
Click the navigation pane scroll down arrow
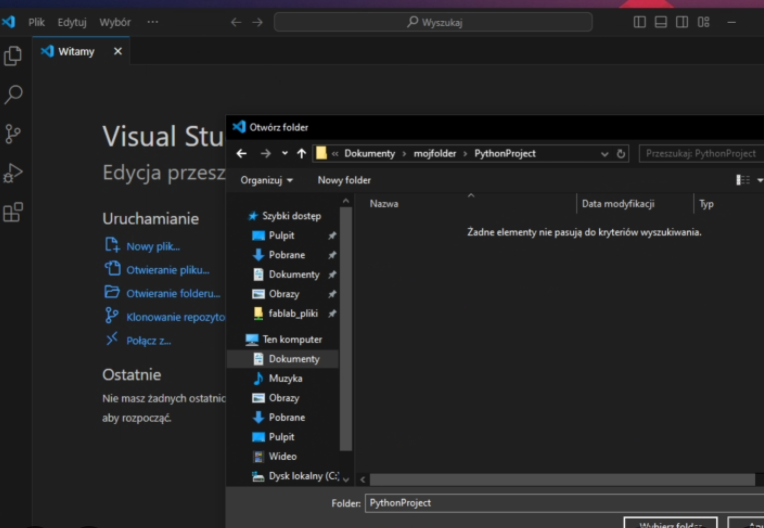(345, 480)
